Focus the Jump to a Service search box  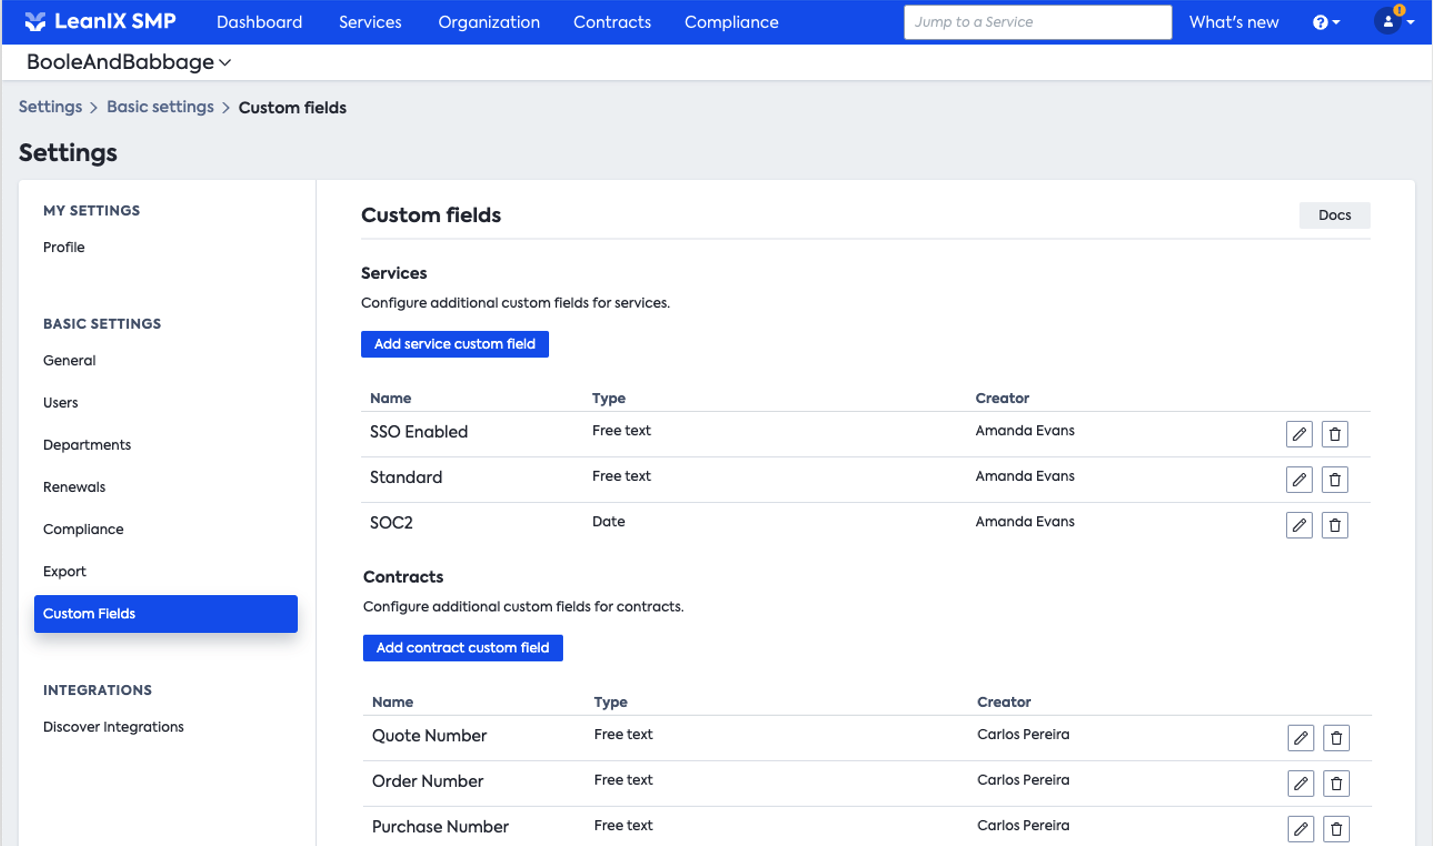coord(1037,22)
